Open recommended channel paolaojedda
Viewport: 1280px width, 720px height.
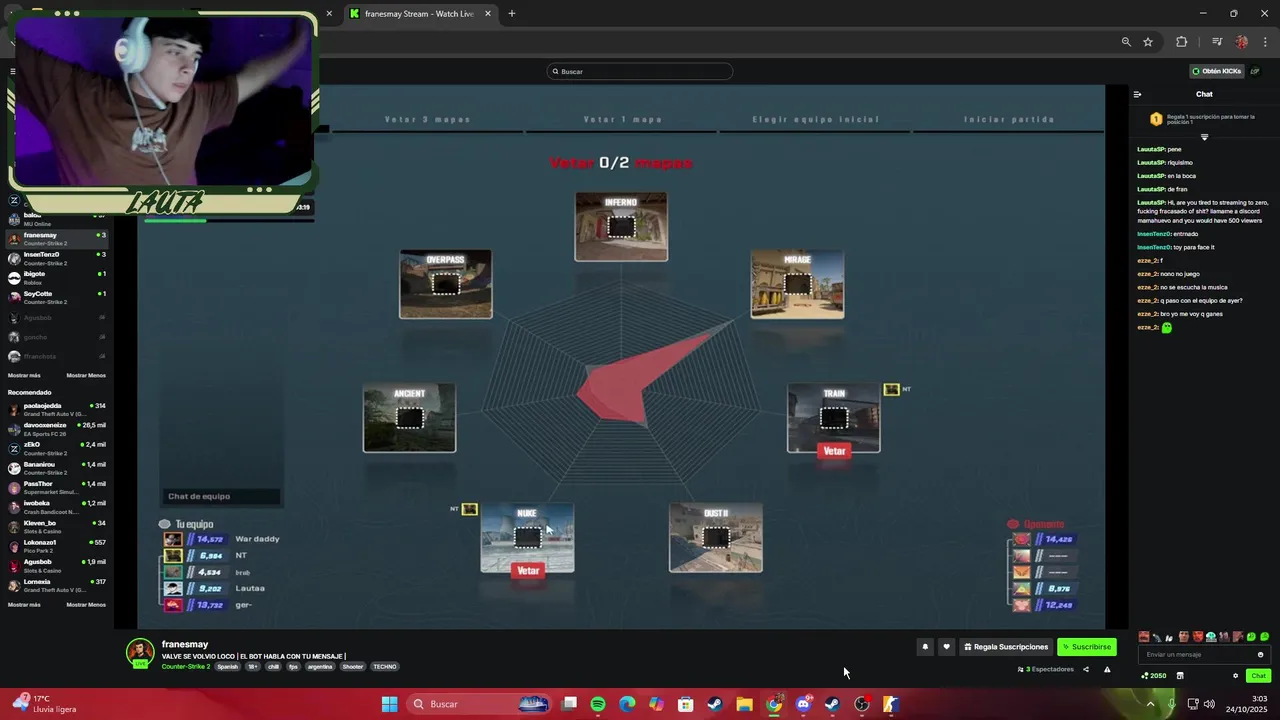point(58,409)
